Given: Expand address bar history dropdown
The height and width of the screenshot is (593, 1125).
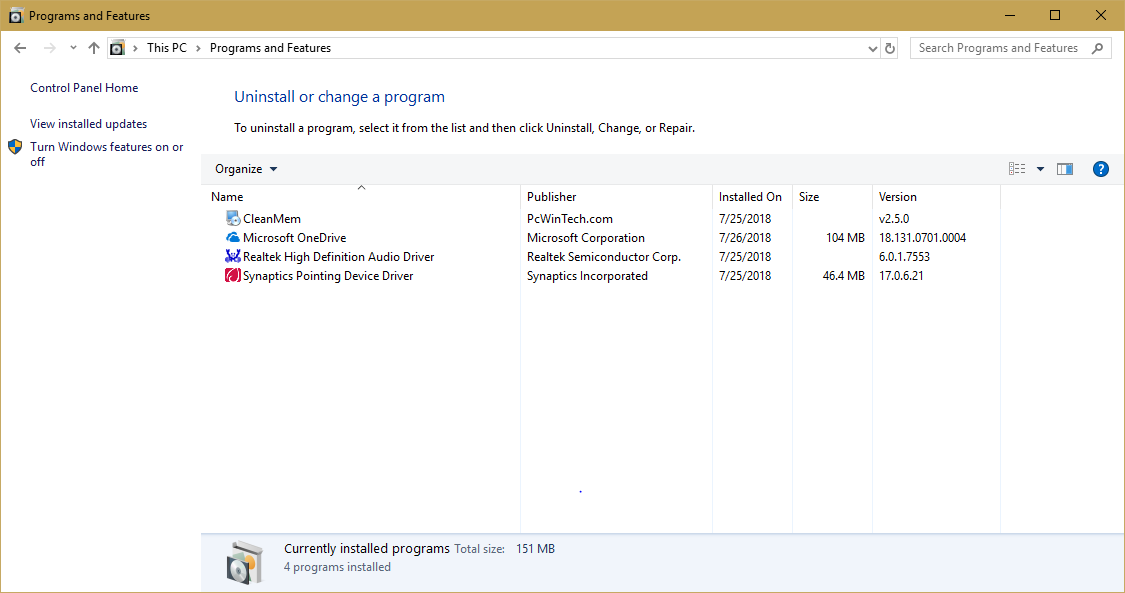Looking at the screenshot, I should tap(872, 48).
